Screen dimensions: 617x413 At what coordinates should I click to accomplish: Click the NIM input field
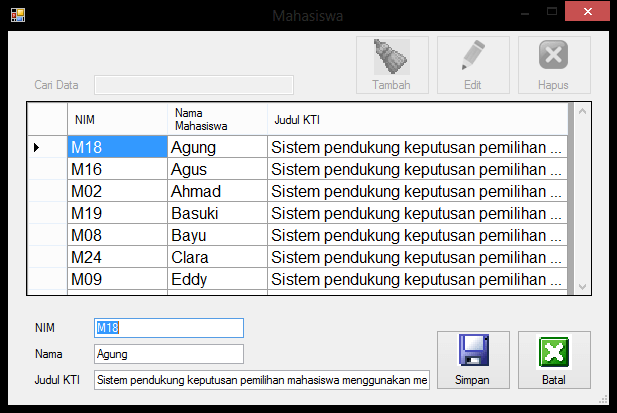coord(168,328)
